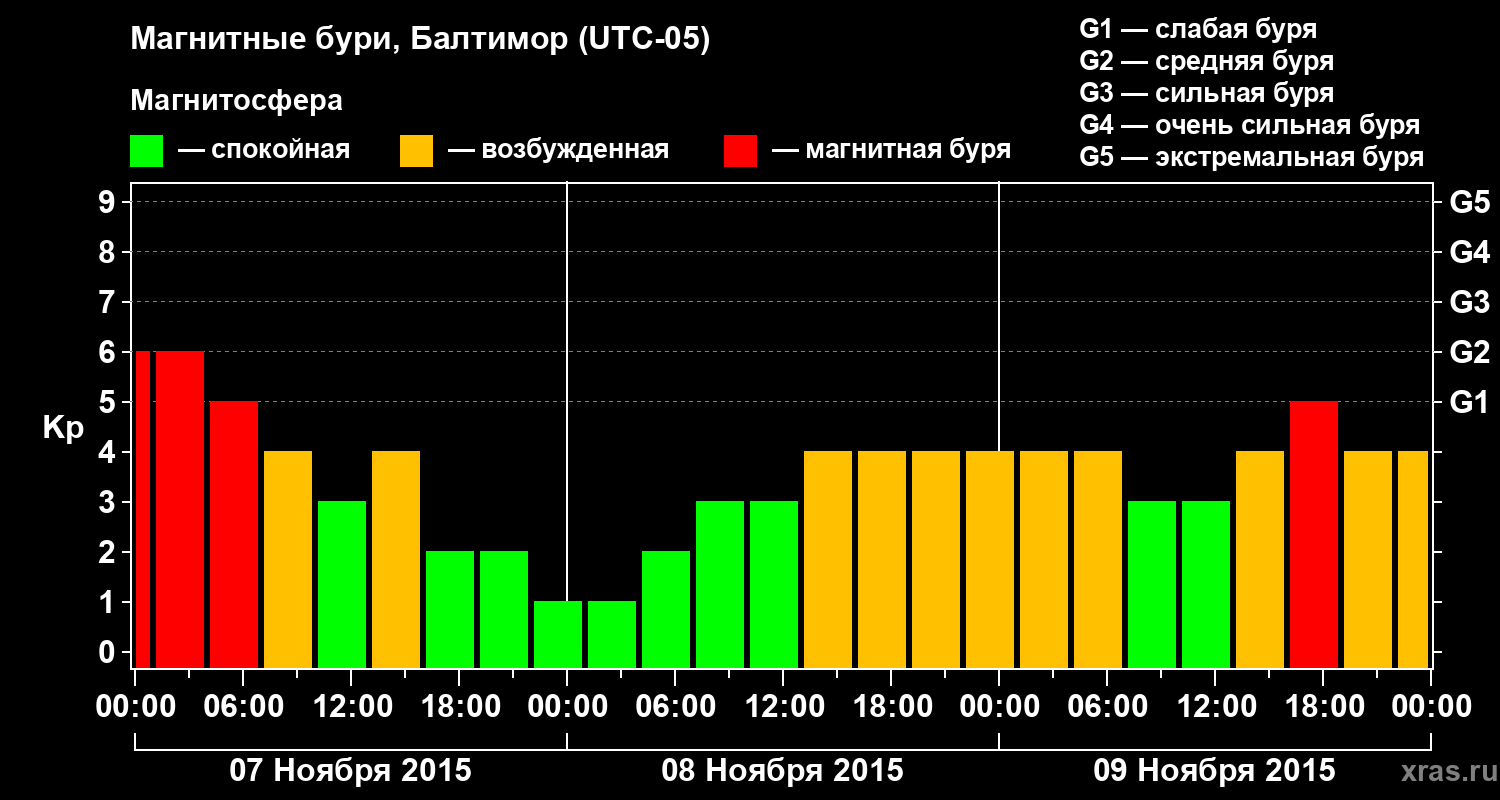Click the red Kp 5 bar on 07 November
Viewport: 1500px width, 800px height.
pos(234,534)
